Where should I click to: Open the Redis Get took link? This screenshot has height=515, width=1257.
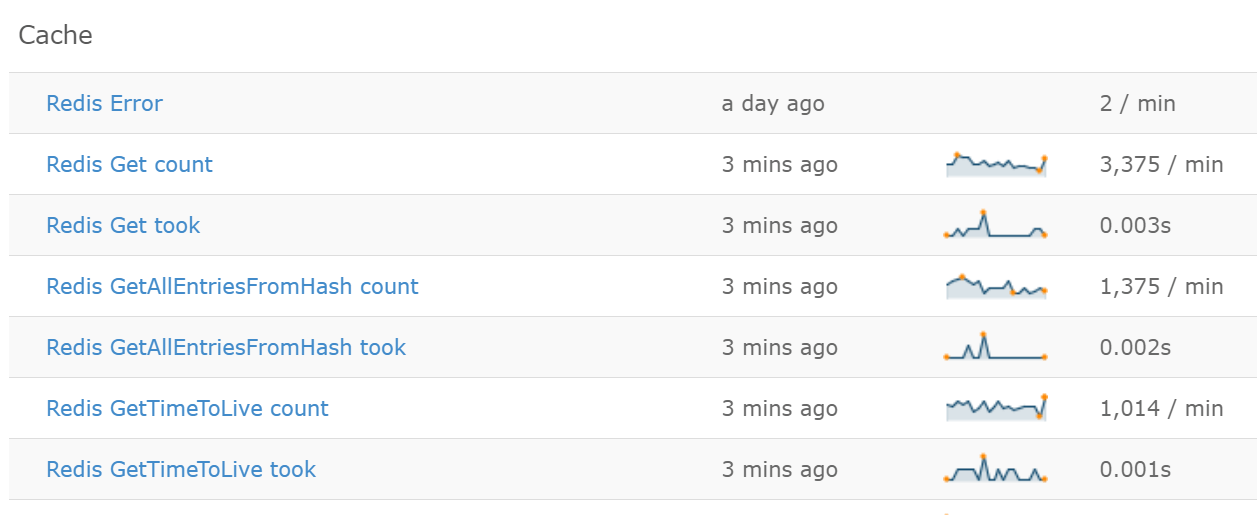123,225
